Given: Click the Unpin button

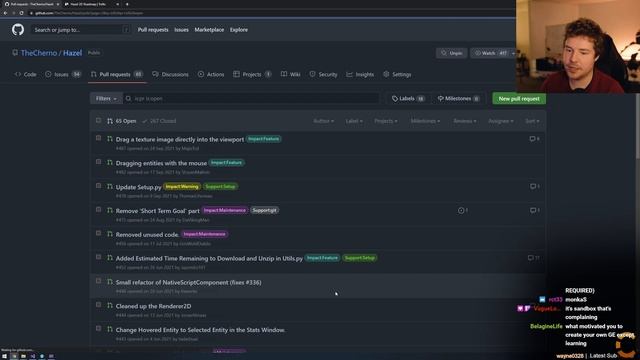Looking at the screenshot, I should 451,53.
